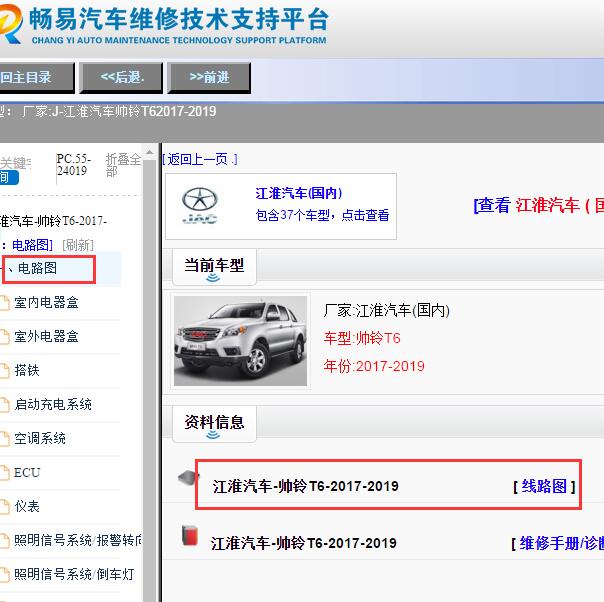Click the 江淮汽车-帅铃T6-2017- tree root

54,221
